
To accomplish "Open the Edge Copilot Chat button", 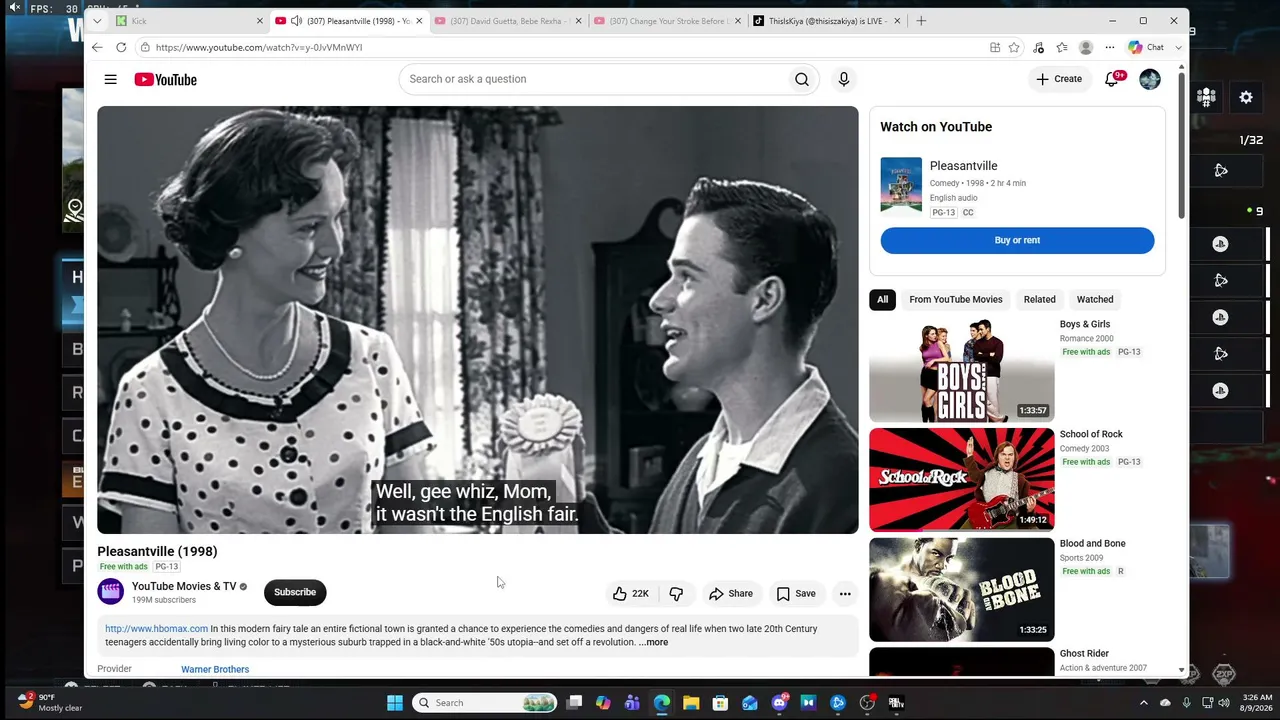I will 1146,47.
